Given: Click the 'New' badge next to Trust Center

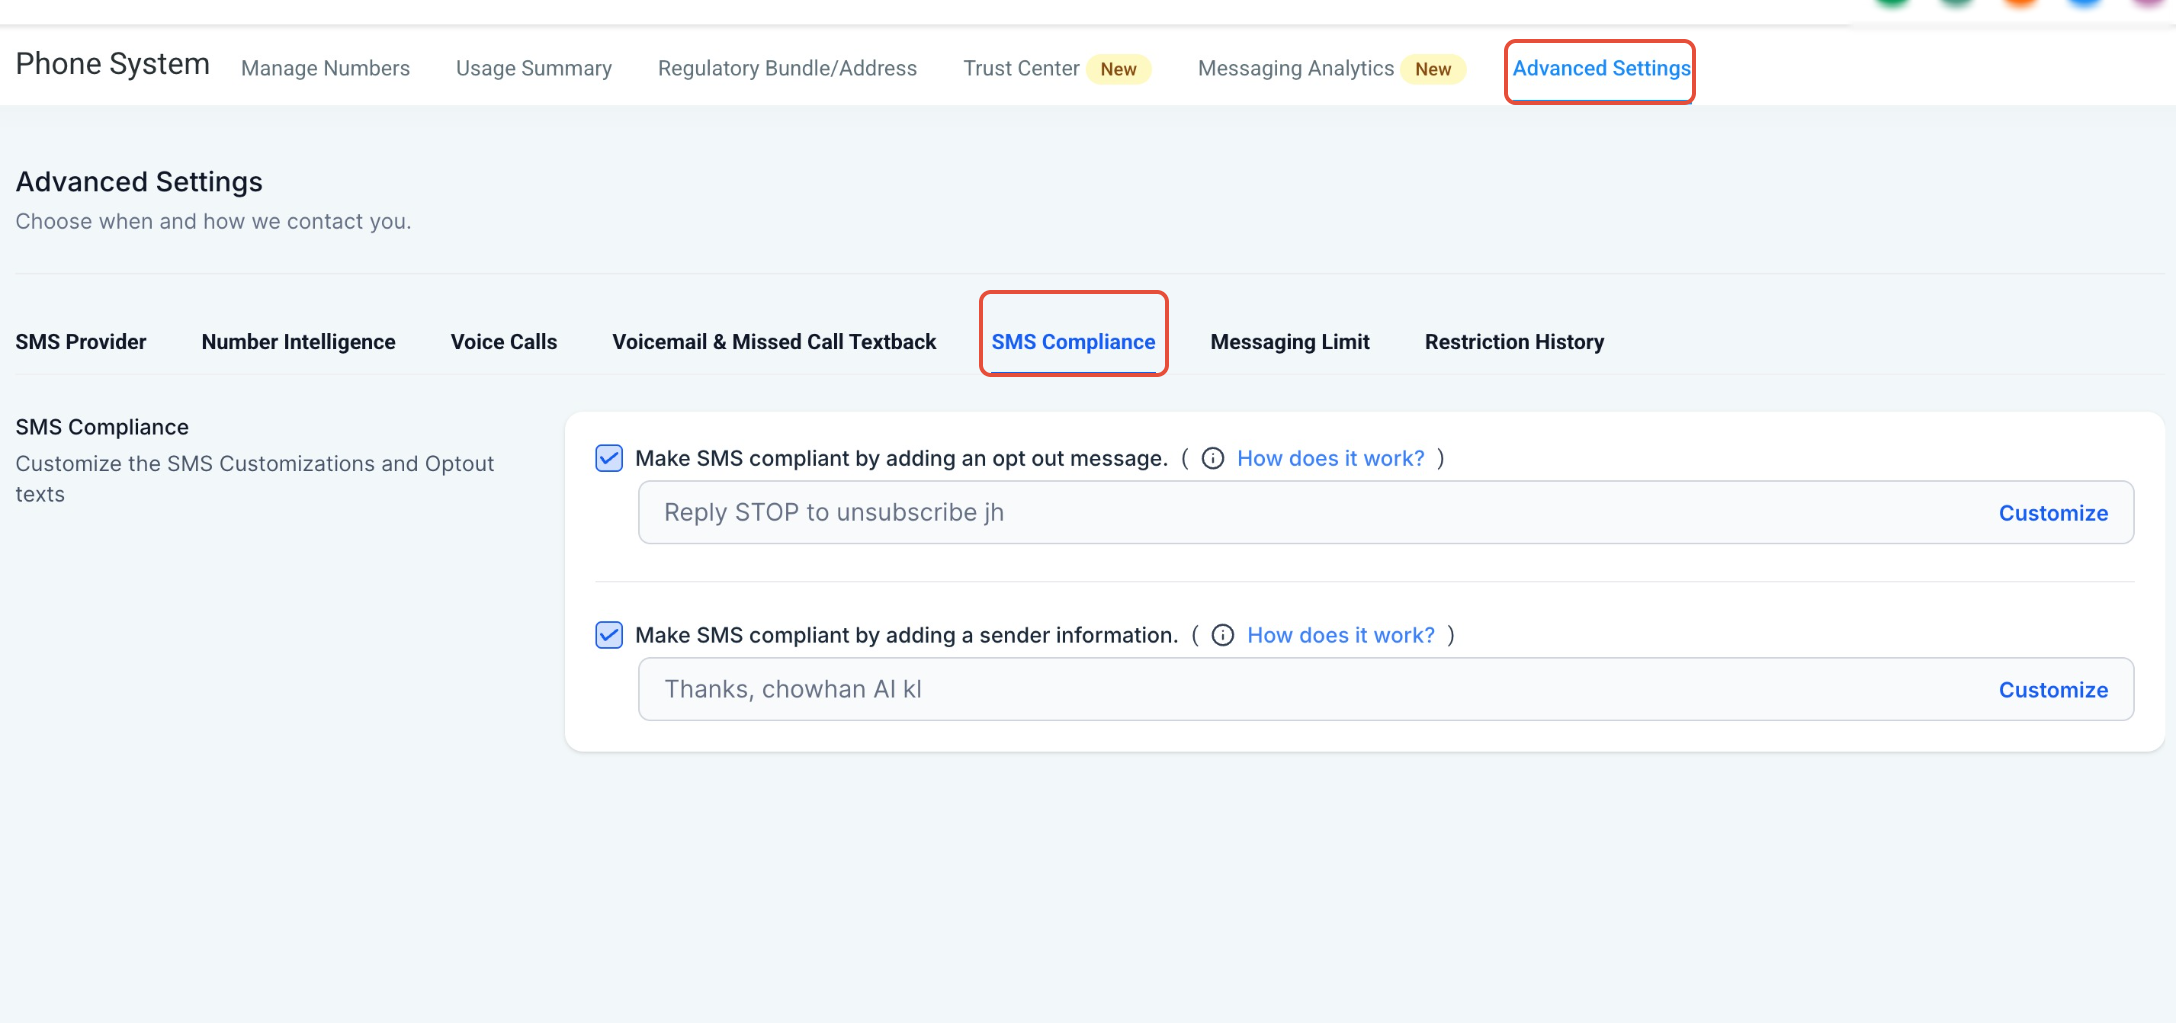Looking at the screenshot, I should point(1119,69).
